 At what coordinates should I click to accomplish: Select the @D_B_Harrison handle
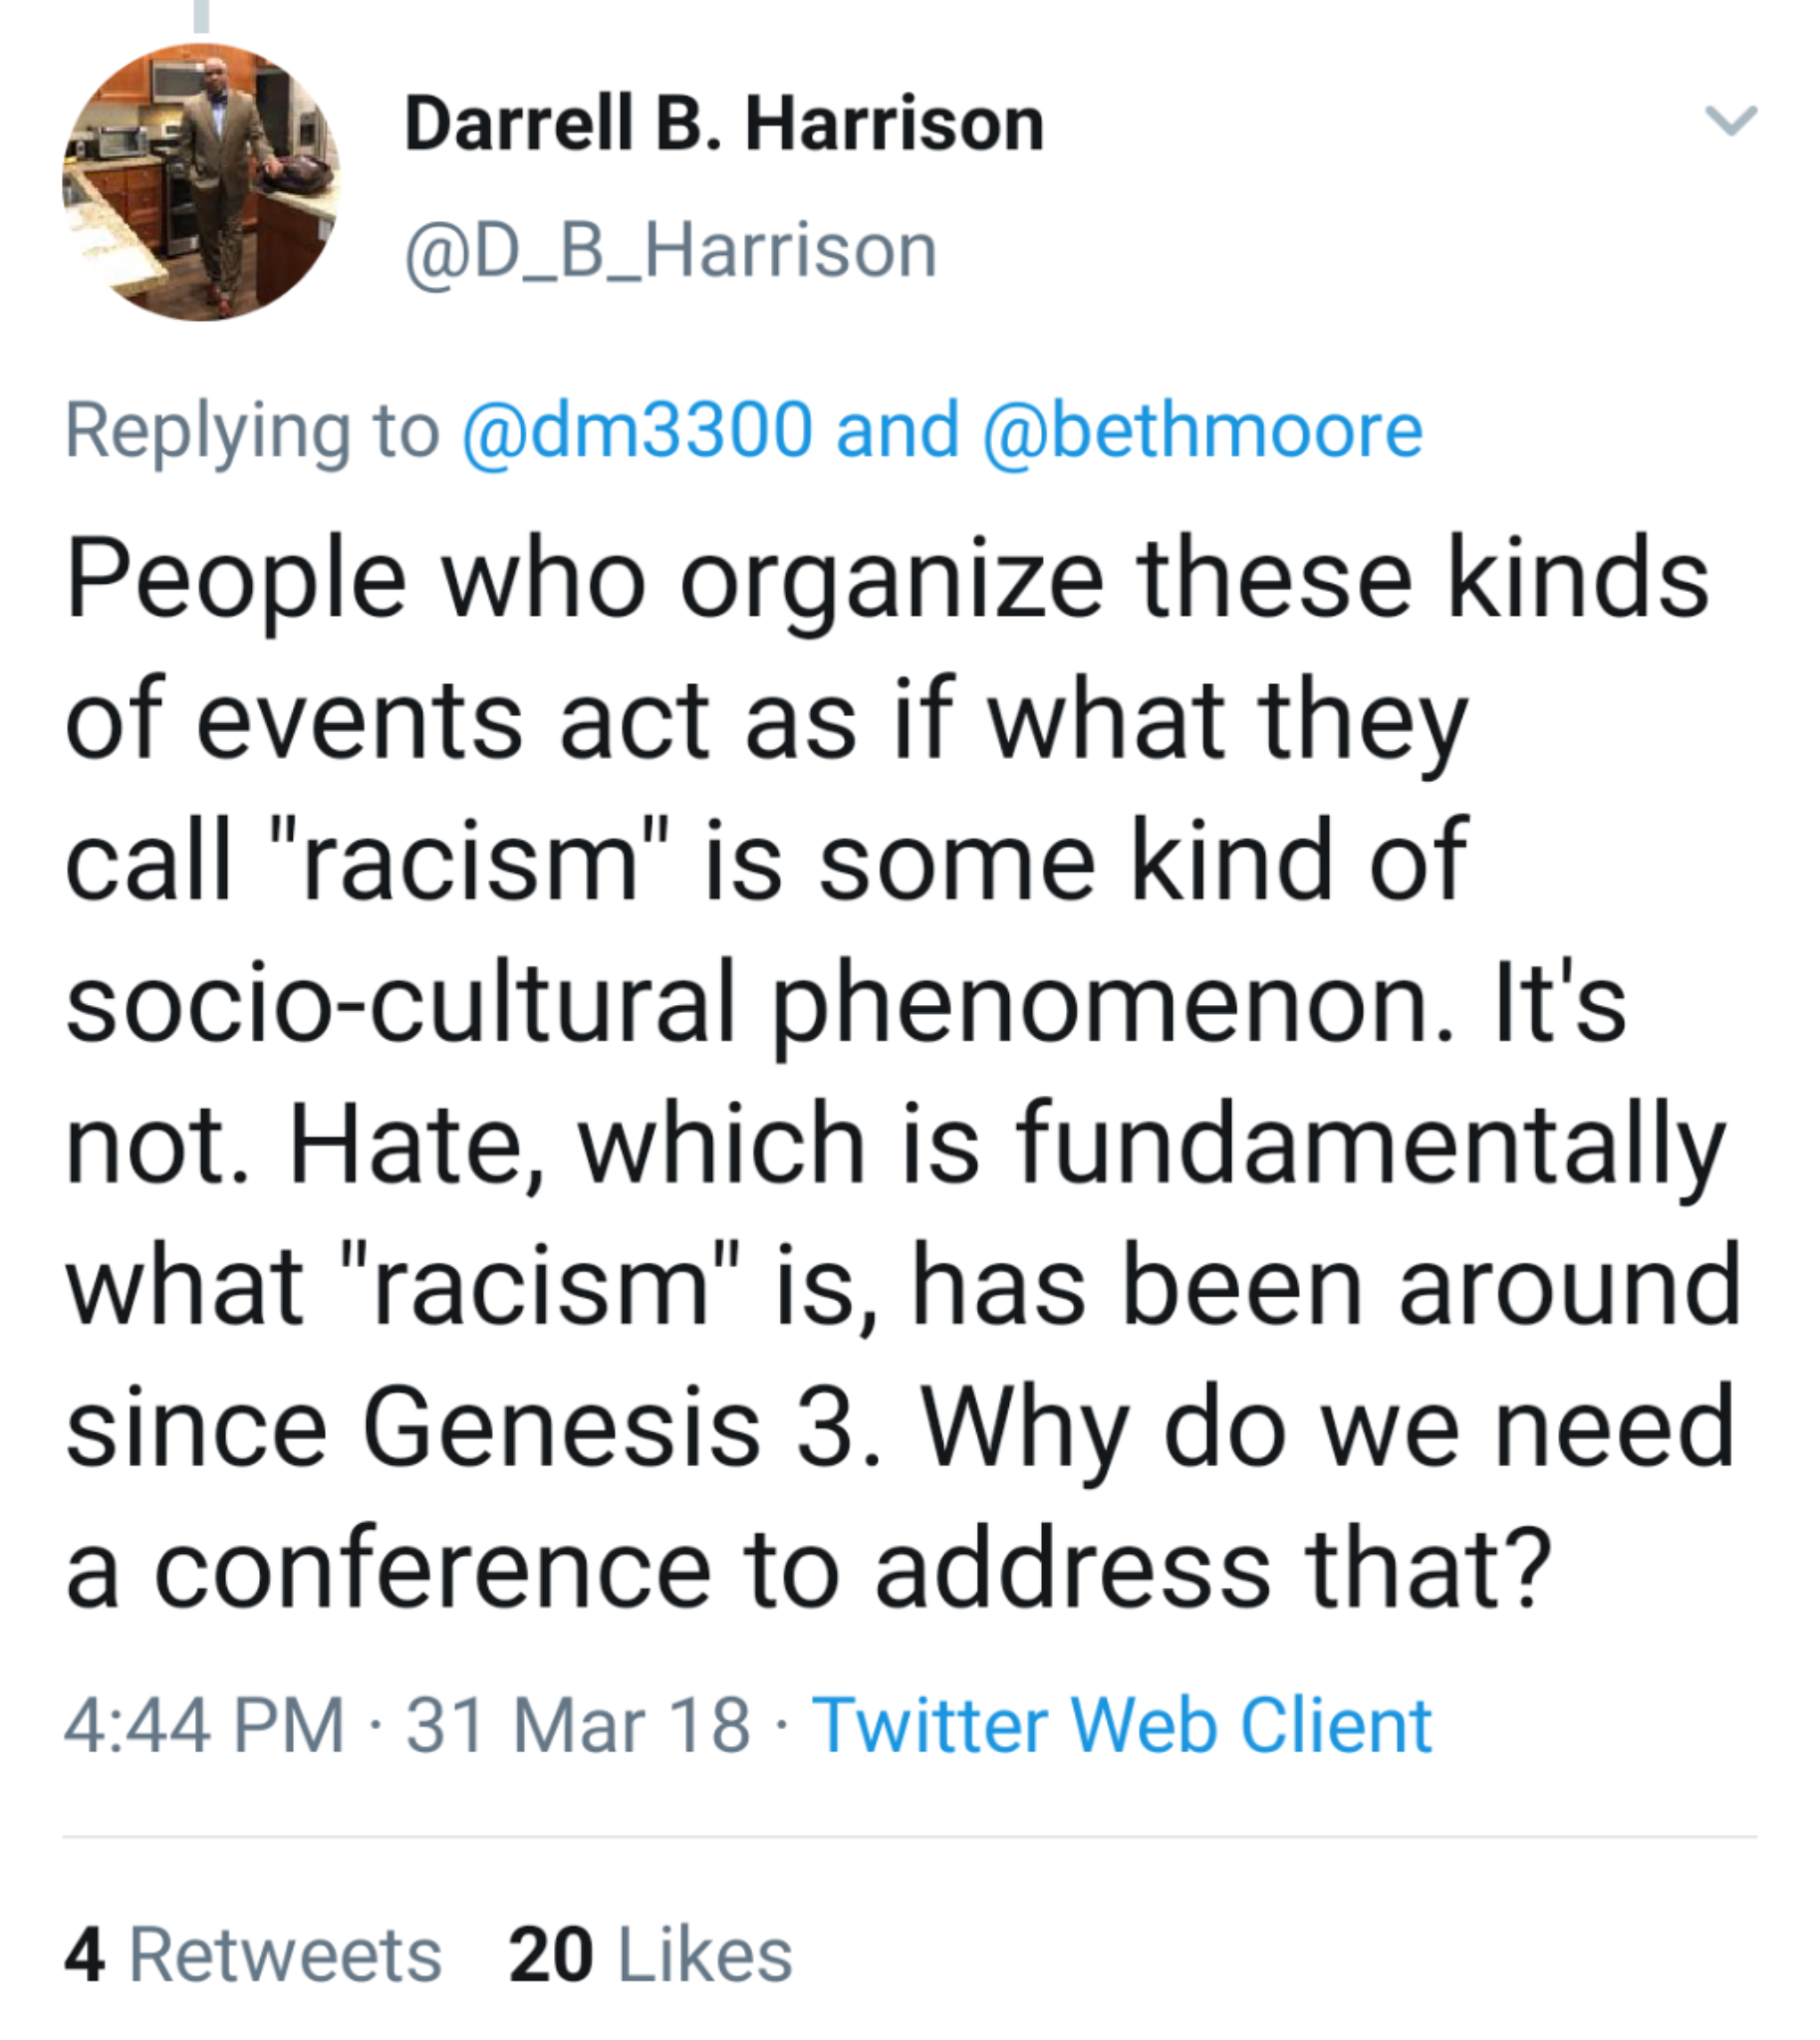tap(671, 250)
